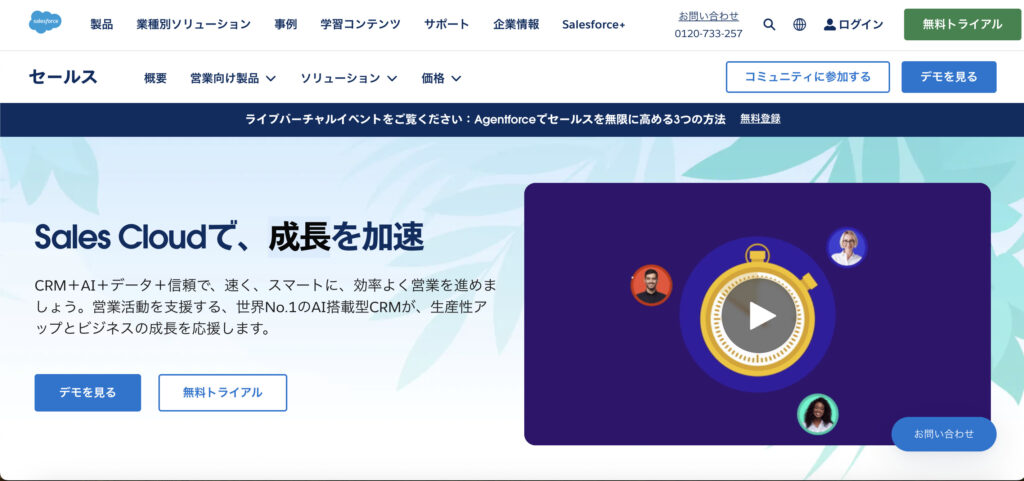This screenshot has width=1024, height=481.
Task: Click the ログイン person icon
Action: [x=829, y=24]
